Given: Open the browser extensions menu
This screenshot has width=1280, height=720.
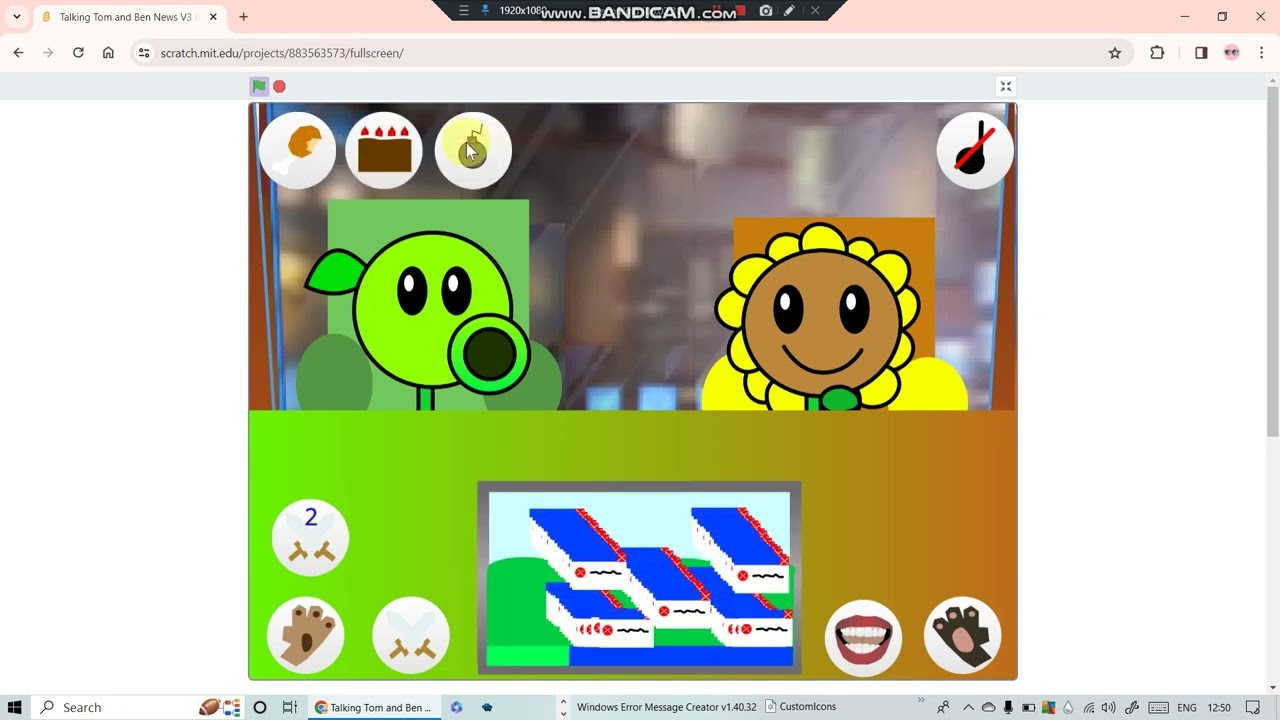Looking at the screenshot, I should [x=1157, y=53].
